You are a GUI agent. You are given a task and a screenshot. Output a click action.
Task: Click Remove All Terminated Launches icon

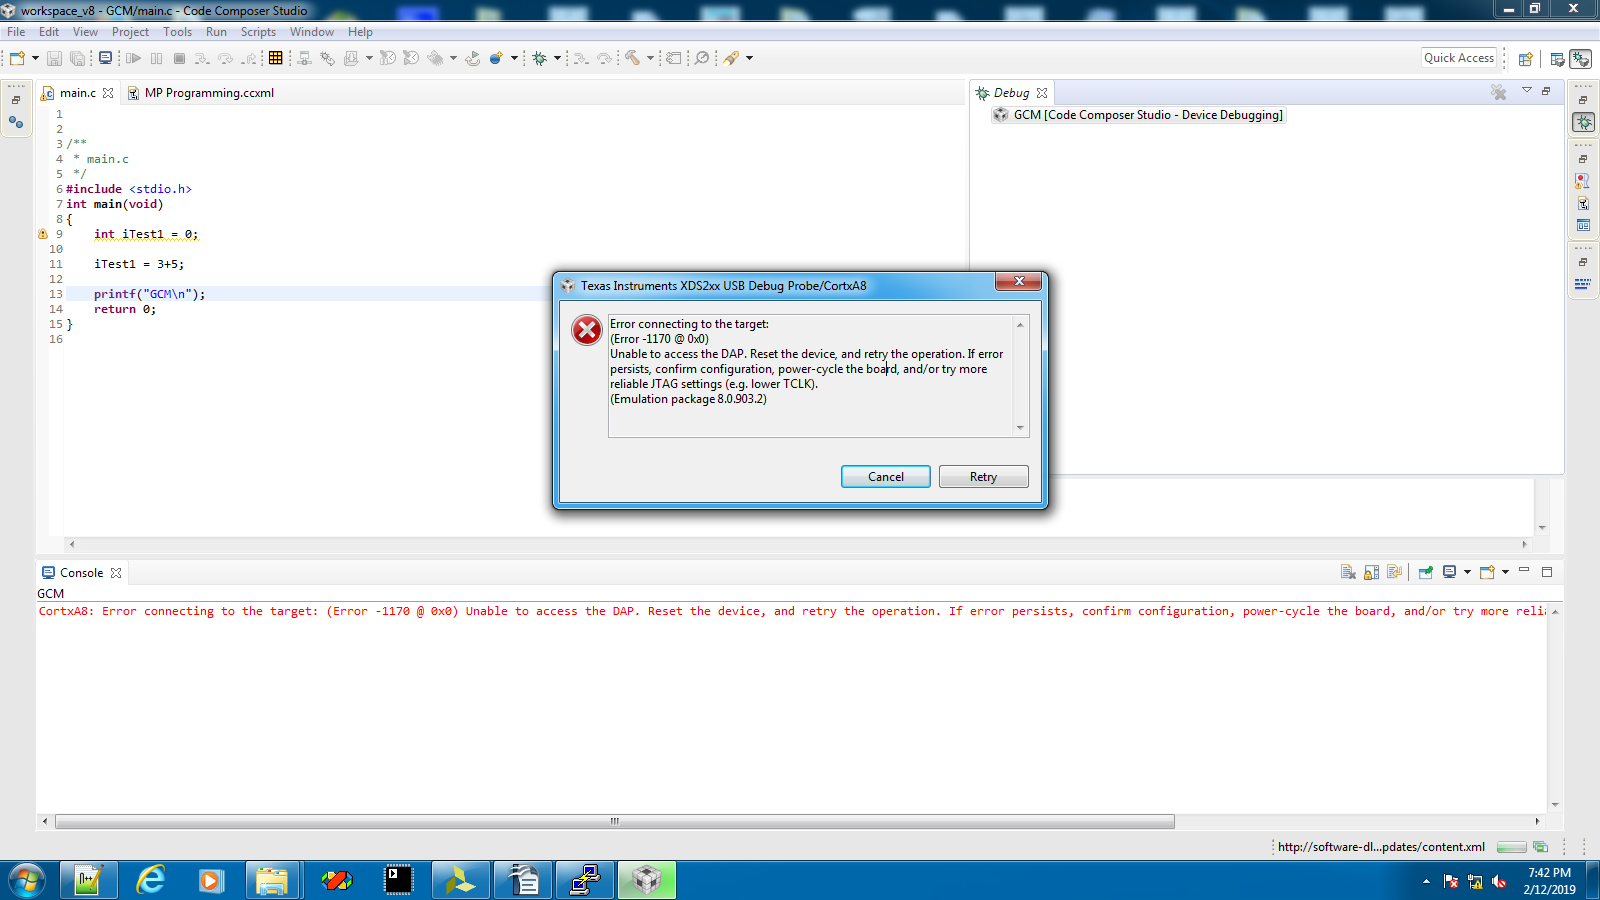[1498, 92]
